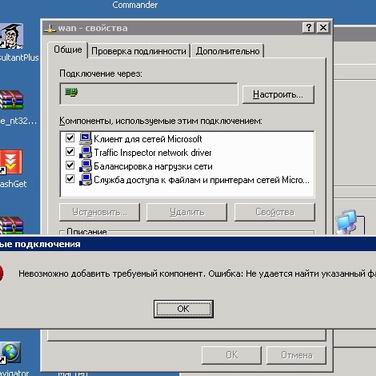Click the Свойства button
Viewport: 376px width, 376px height.
tap(275, 212)
